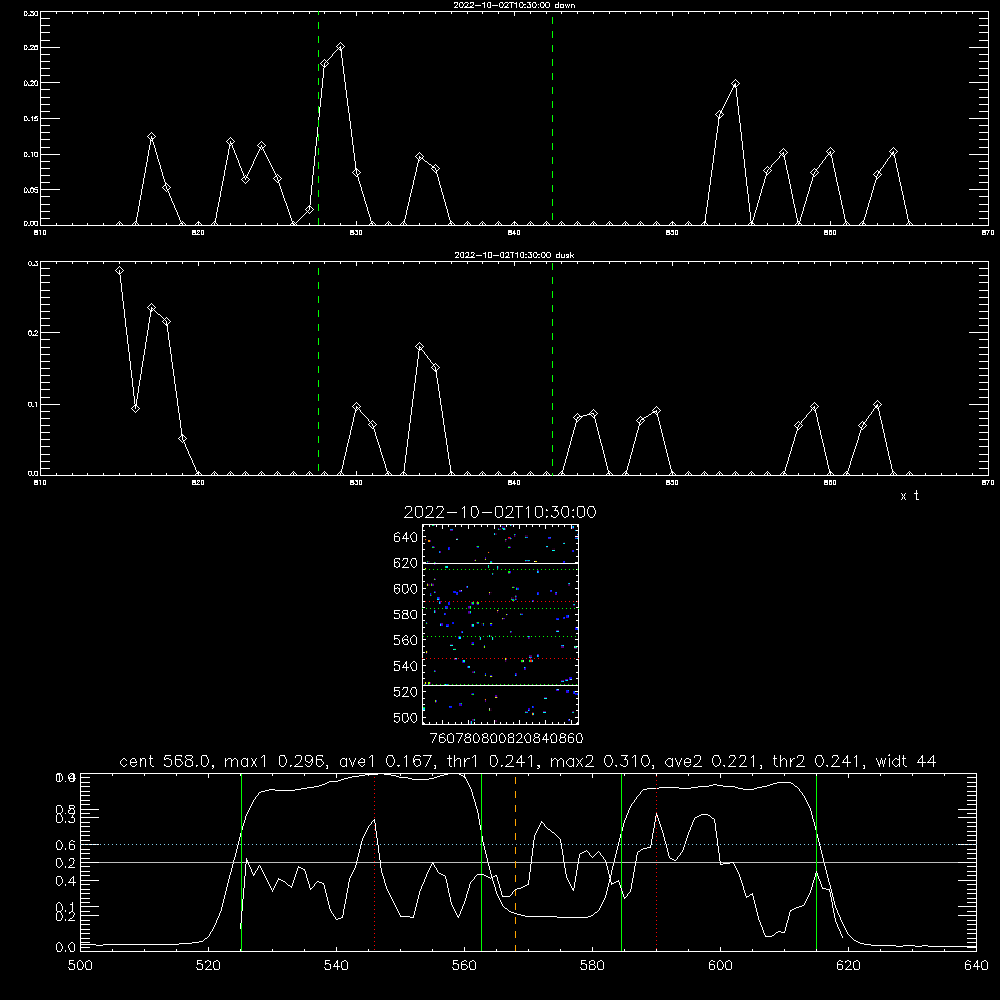Click the '560' x-axis label of the bottom plot
The width and height of the screenshot is (1000, 1000).
(x=464, y=966)
